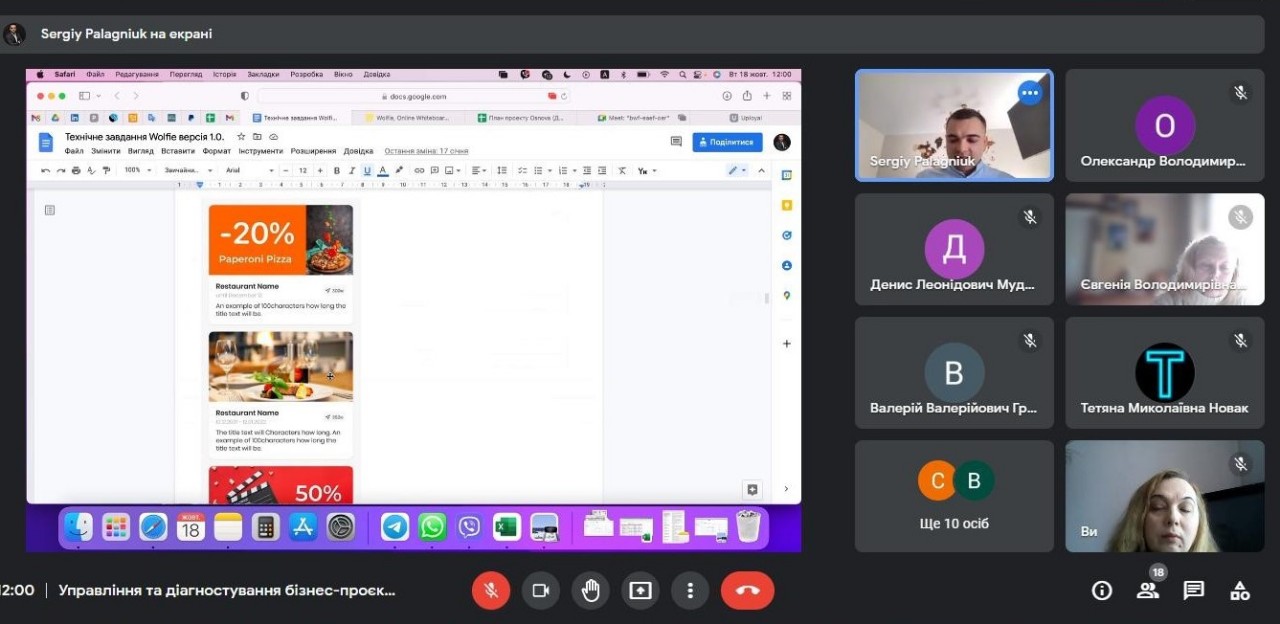1280x624 pixels.
Task: Open the text color picker in Docs toolbar
Action: pyautogui.click(x=382, y=170)
